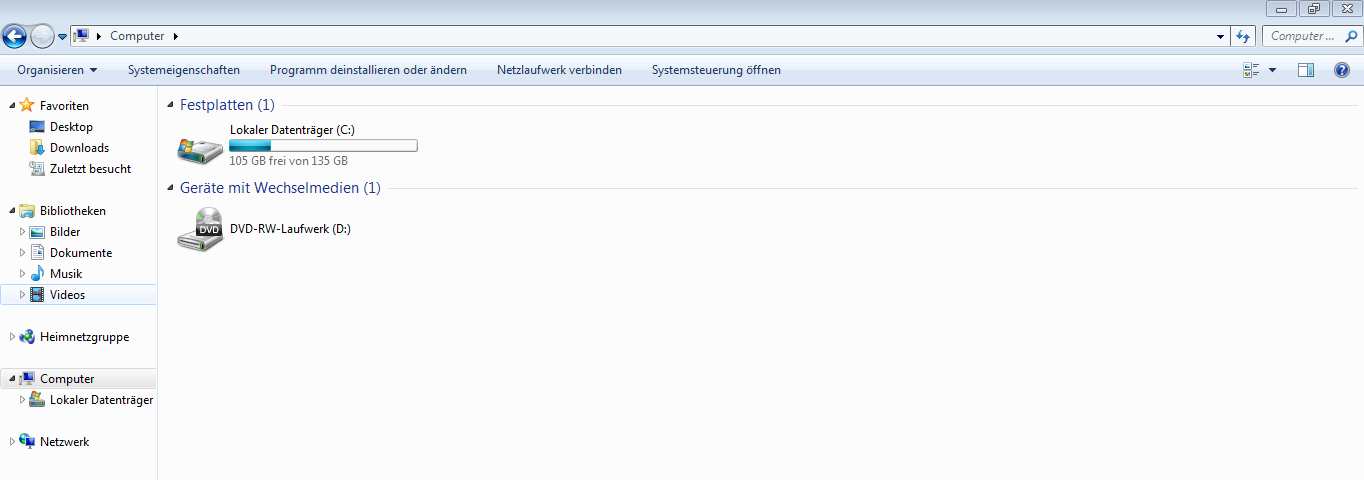The width and height of the screenshot is (1364, 480).
Task: Click the Favoriten star icon
Action: [x=27, y=105]
